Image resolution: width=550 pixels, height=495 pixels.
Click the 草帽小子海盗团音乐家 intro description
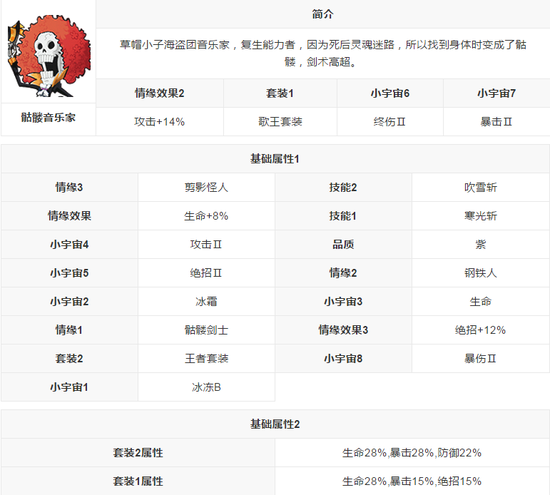tap(323, 53)
